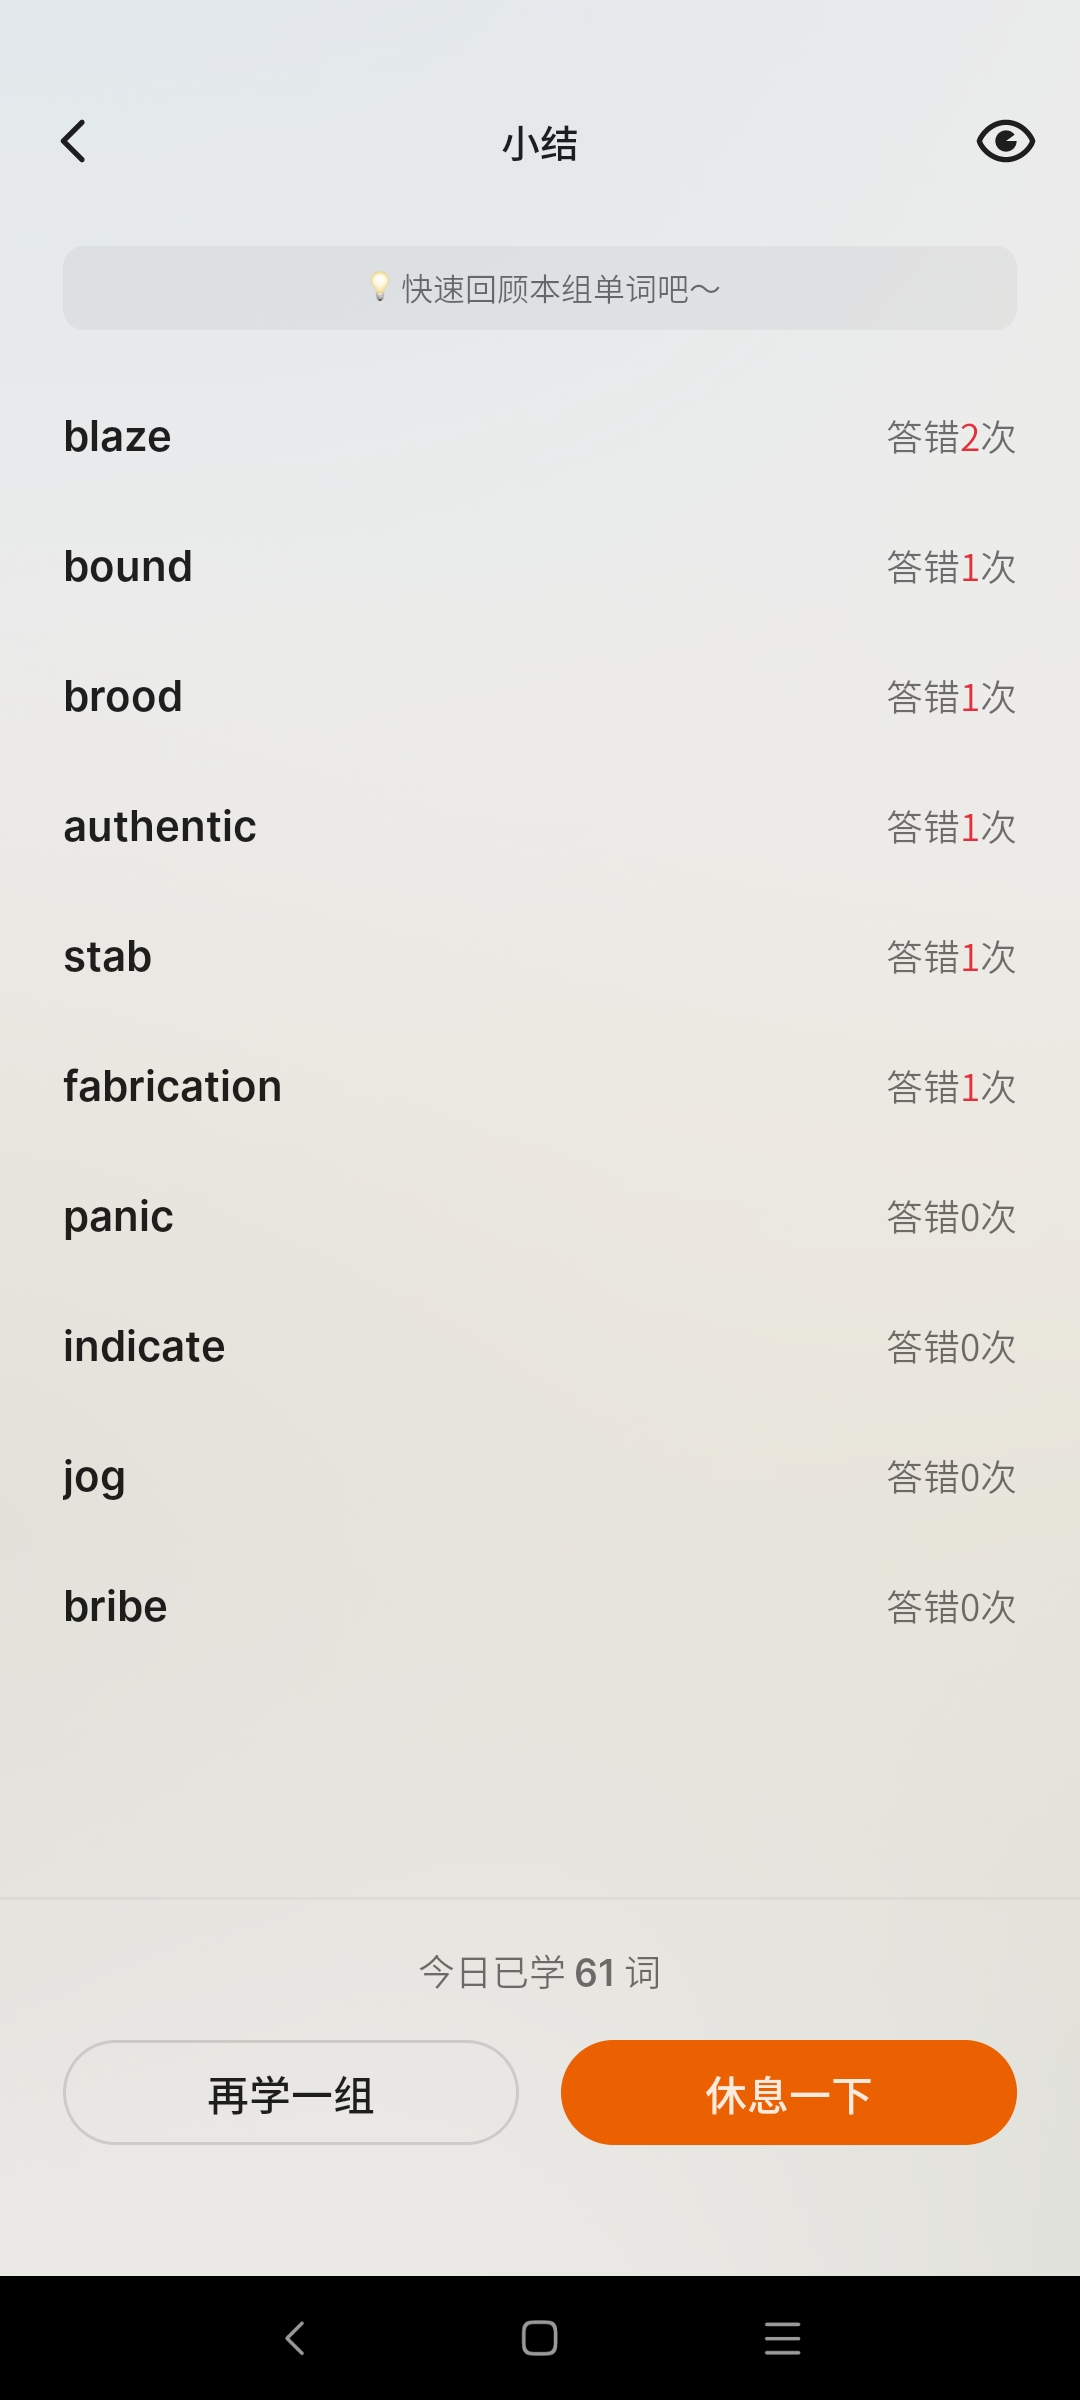View details for the word "stab"
1080x2400 pixels.
pyautogui.click(x=108, y=957)
